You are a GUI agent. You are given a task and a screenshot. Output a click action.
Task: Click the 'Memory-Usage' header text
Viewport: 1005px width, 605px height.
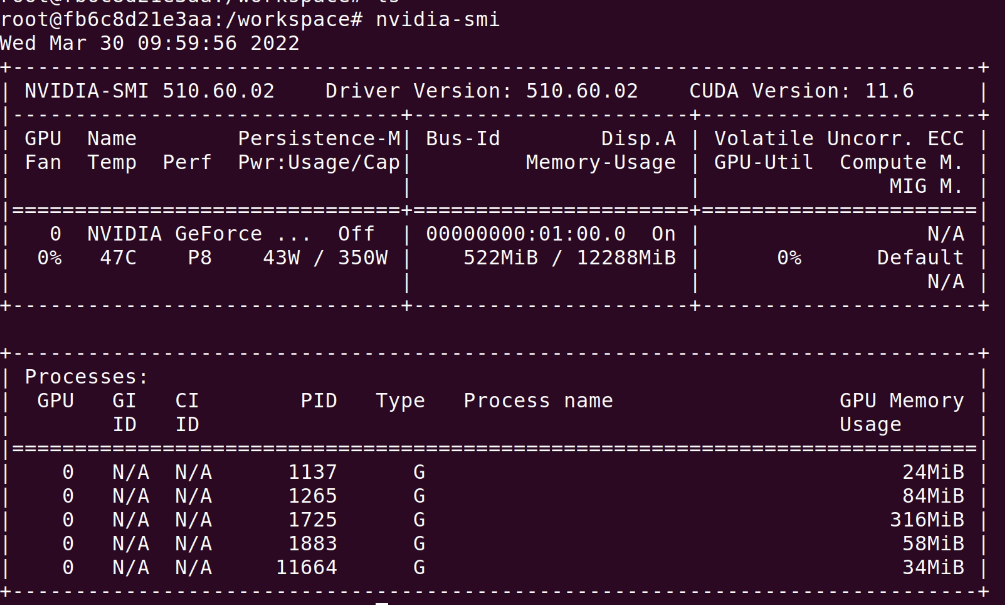point(601,163)
